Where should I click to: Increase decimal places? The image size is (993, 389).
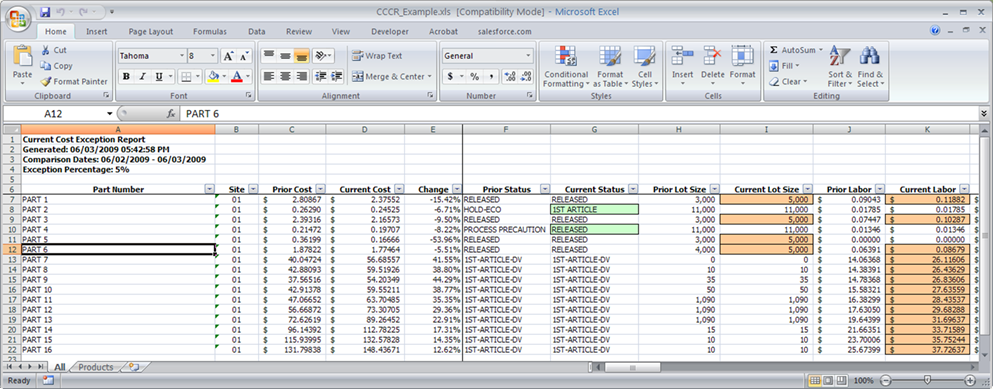tap(510, 77)
